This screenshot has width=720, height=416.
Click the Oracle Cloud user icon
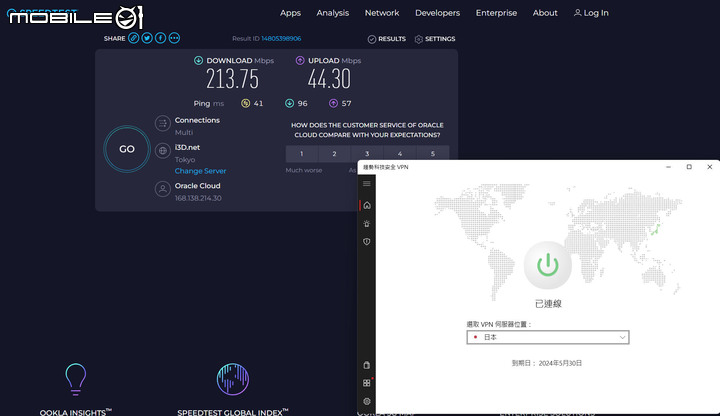point(163,189)
